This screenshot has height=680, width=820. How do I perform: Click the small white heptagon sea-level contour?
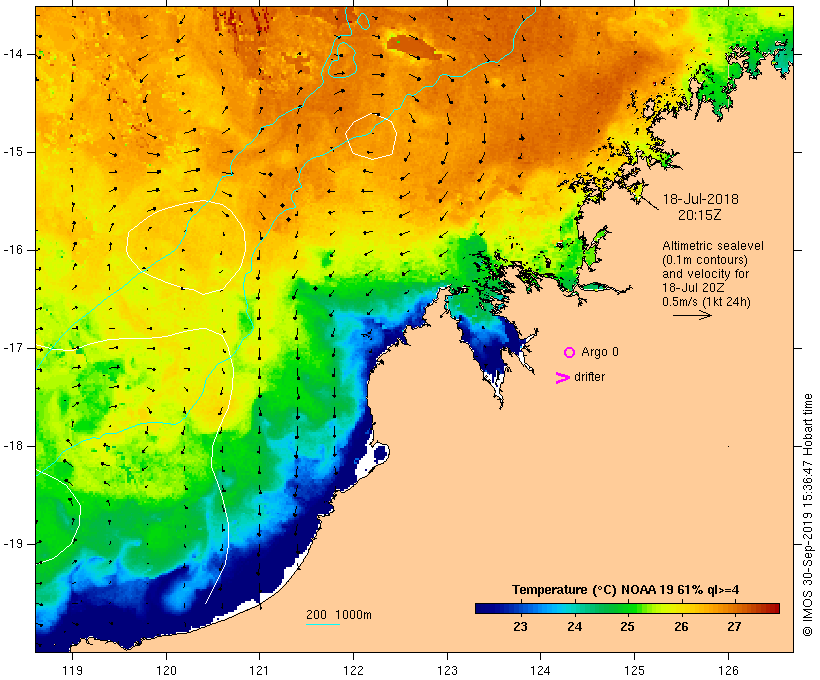(371, 135)
